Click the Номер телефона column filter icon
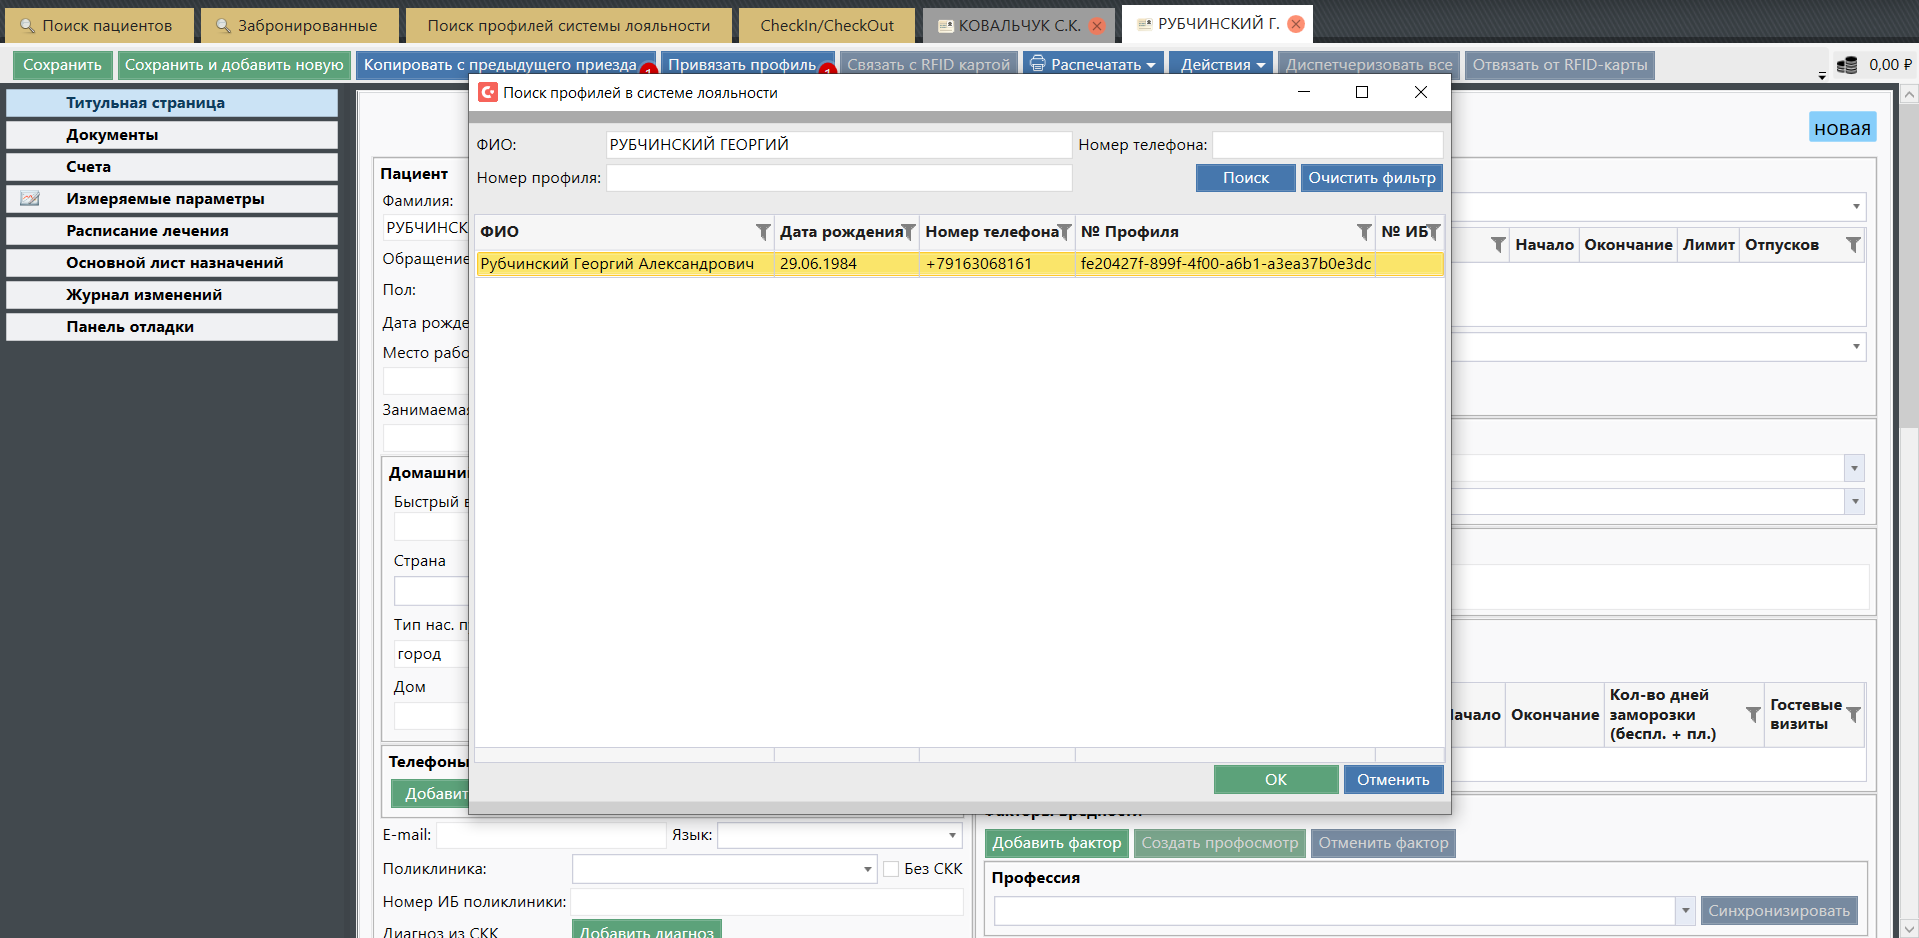 click(x=1064, y=232)
